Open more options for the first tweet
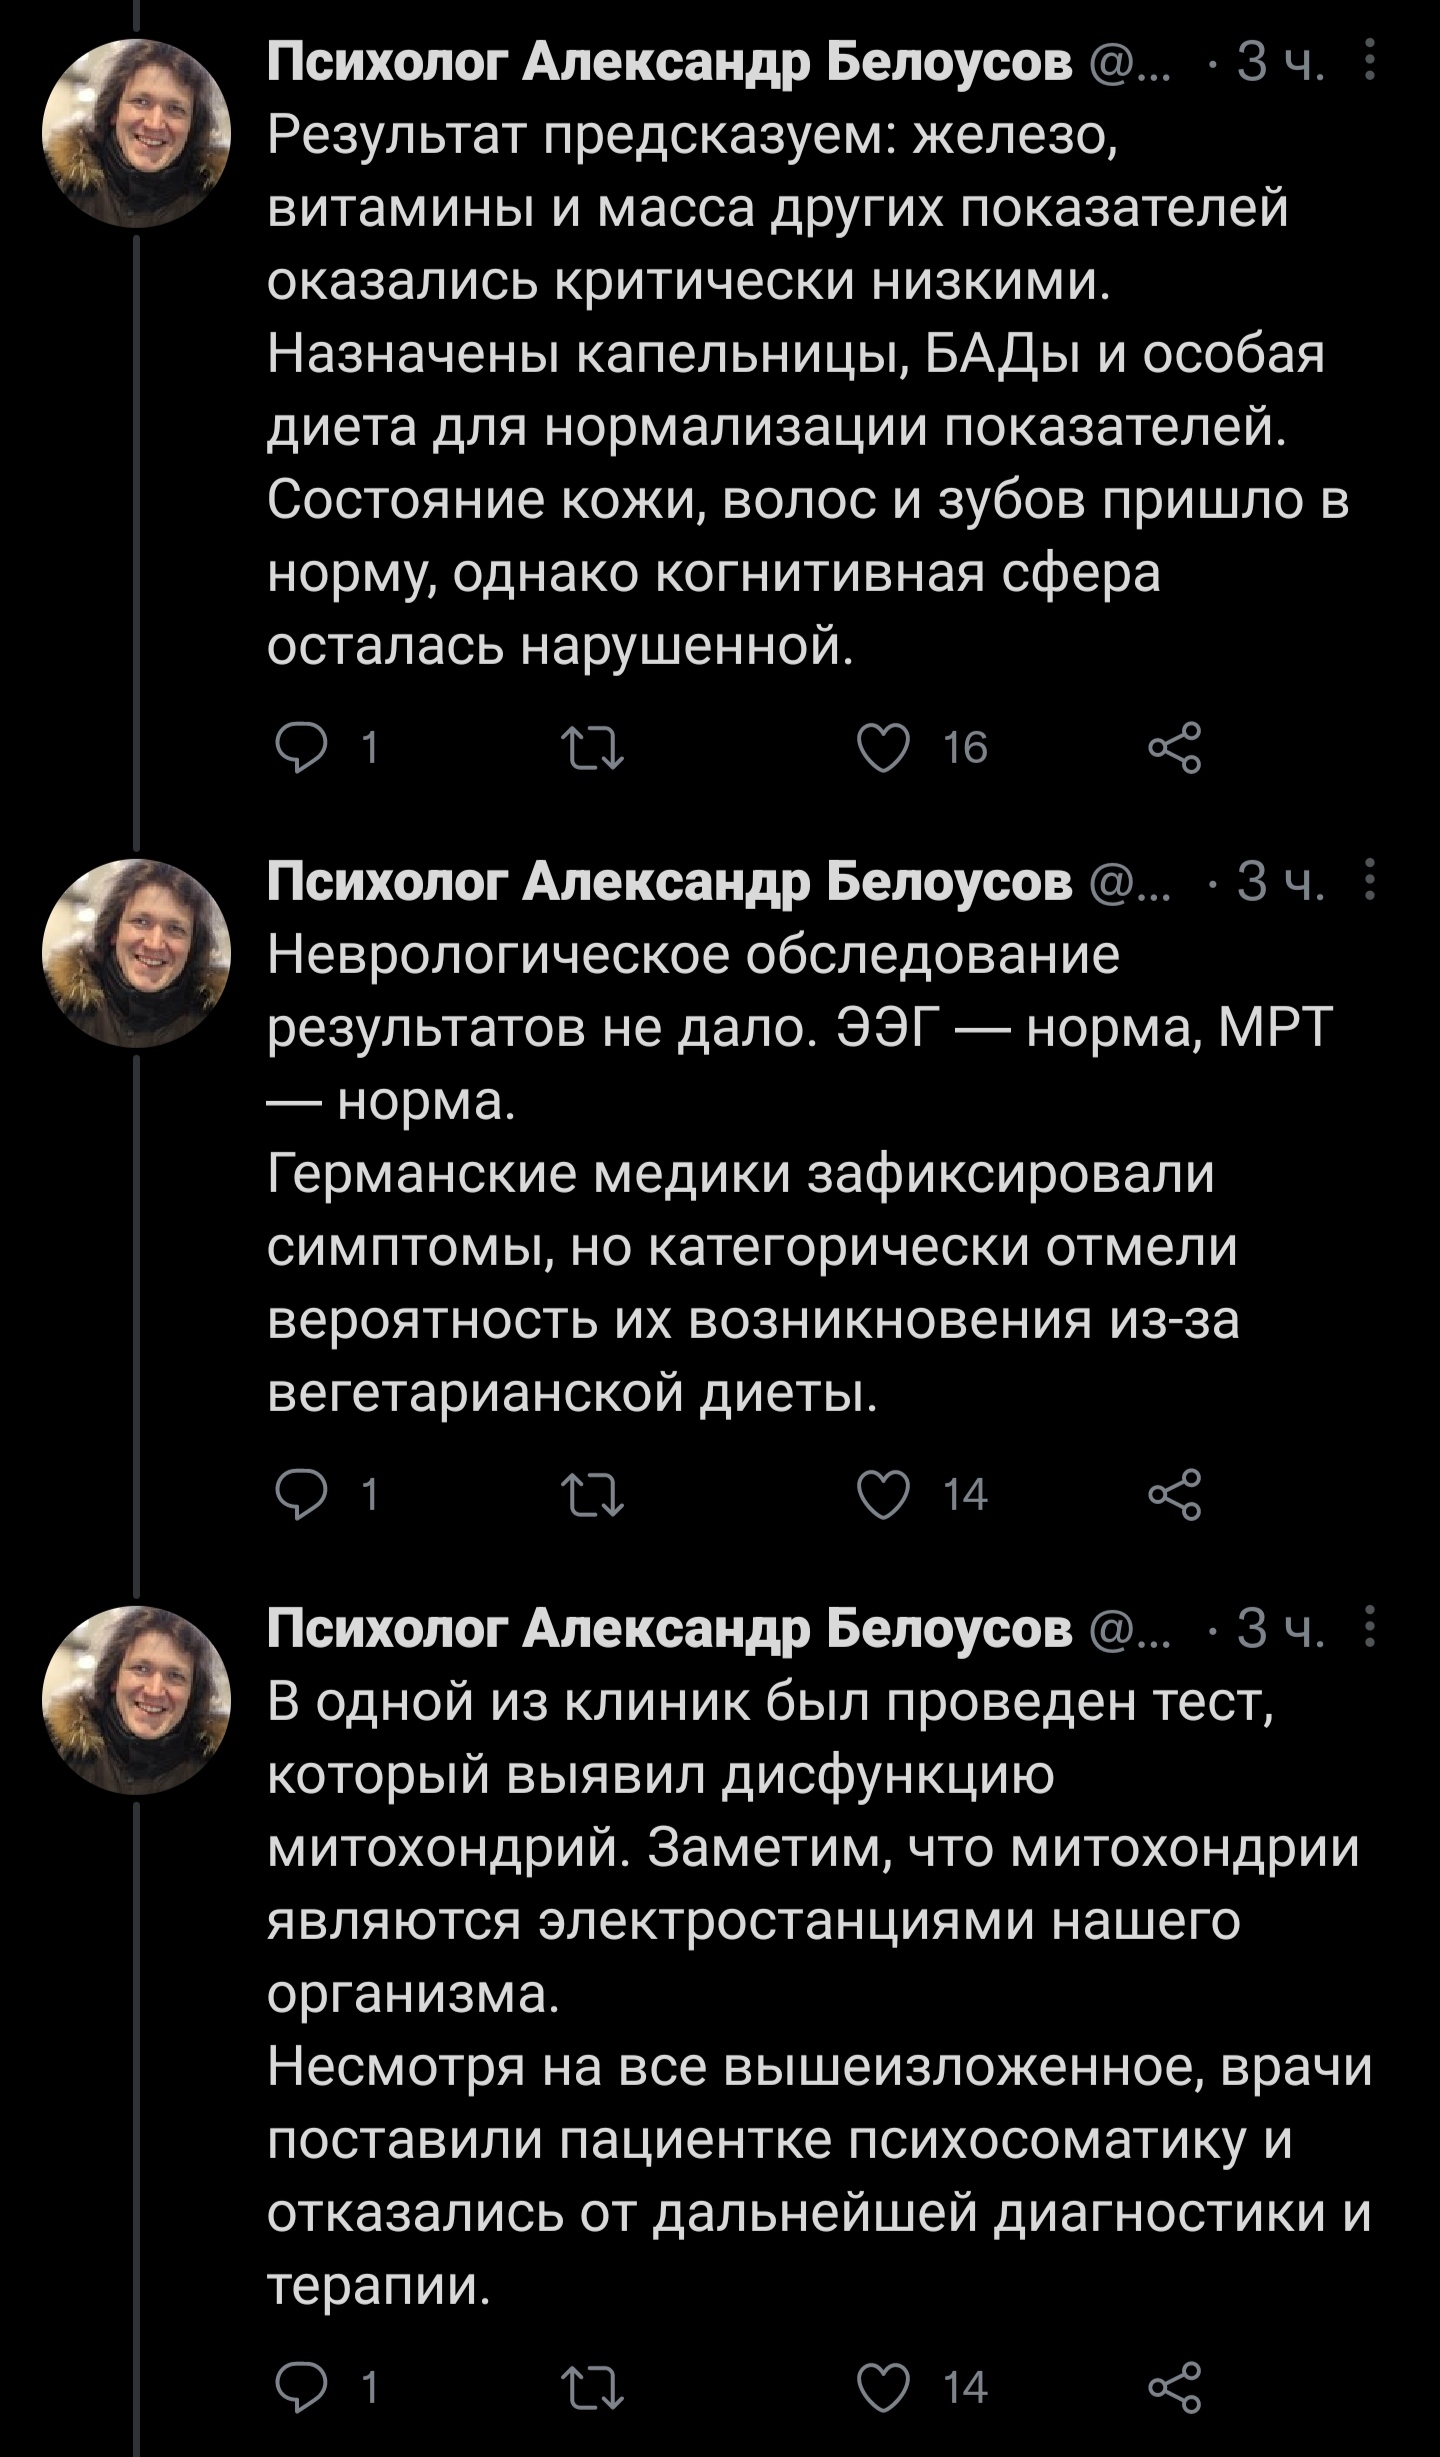1440x2457 pixels. tap(1370, 60)
